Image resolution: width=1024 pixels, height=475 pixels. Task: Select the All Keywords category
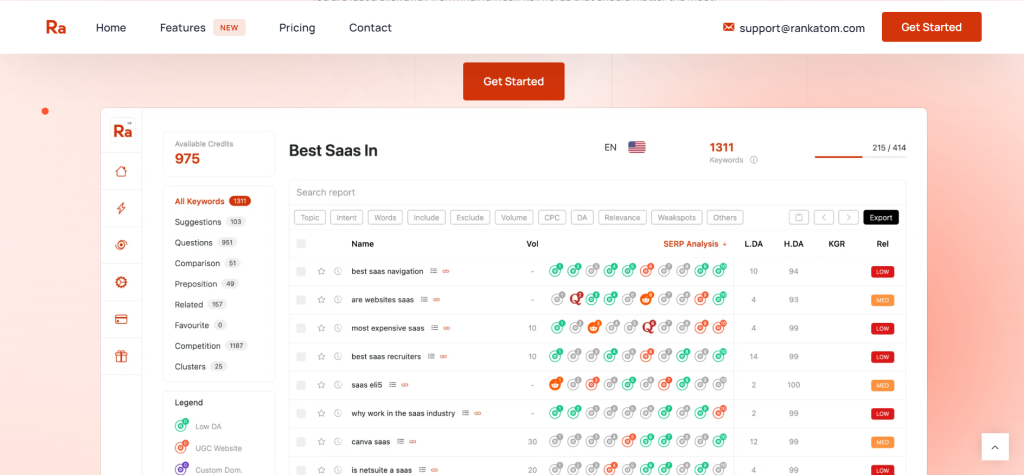[213, 201]
